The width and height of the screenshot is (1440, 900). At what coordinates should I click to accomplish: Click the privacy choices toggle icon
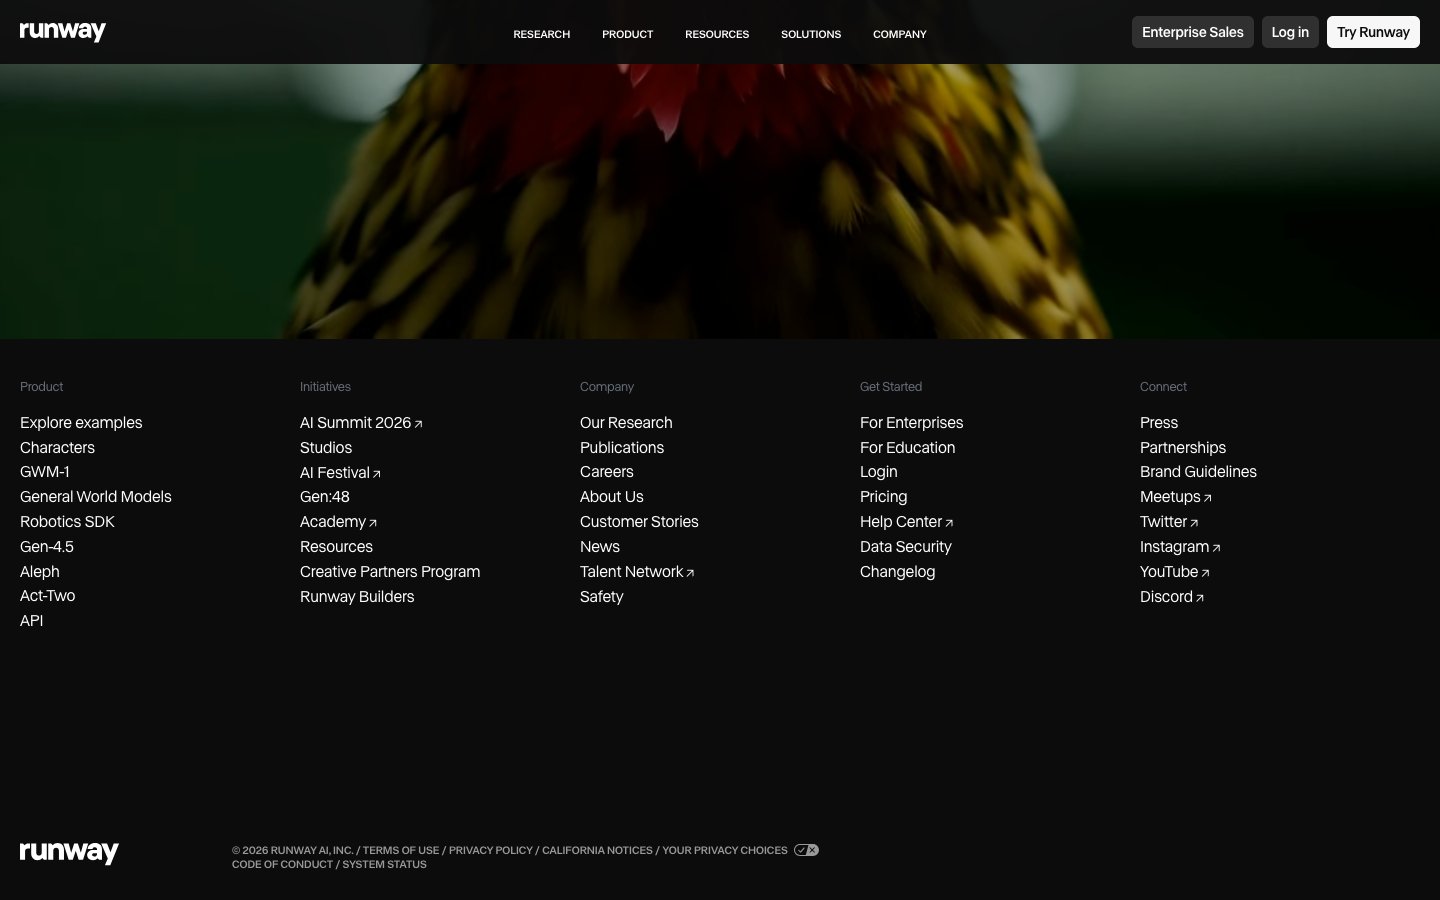click(x=806, y=850)
